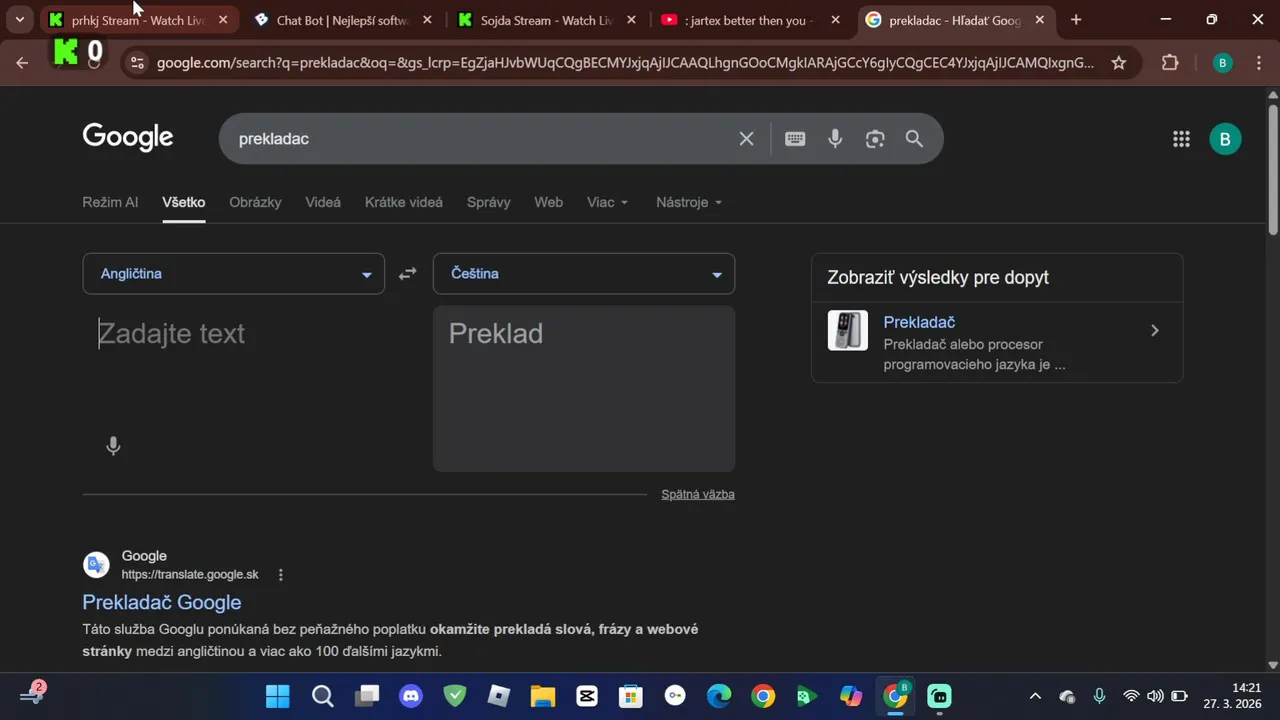
Task: Open Chrome profile B in toolbar
Action: 1222,63
